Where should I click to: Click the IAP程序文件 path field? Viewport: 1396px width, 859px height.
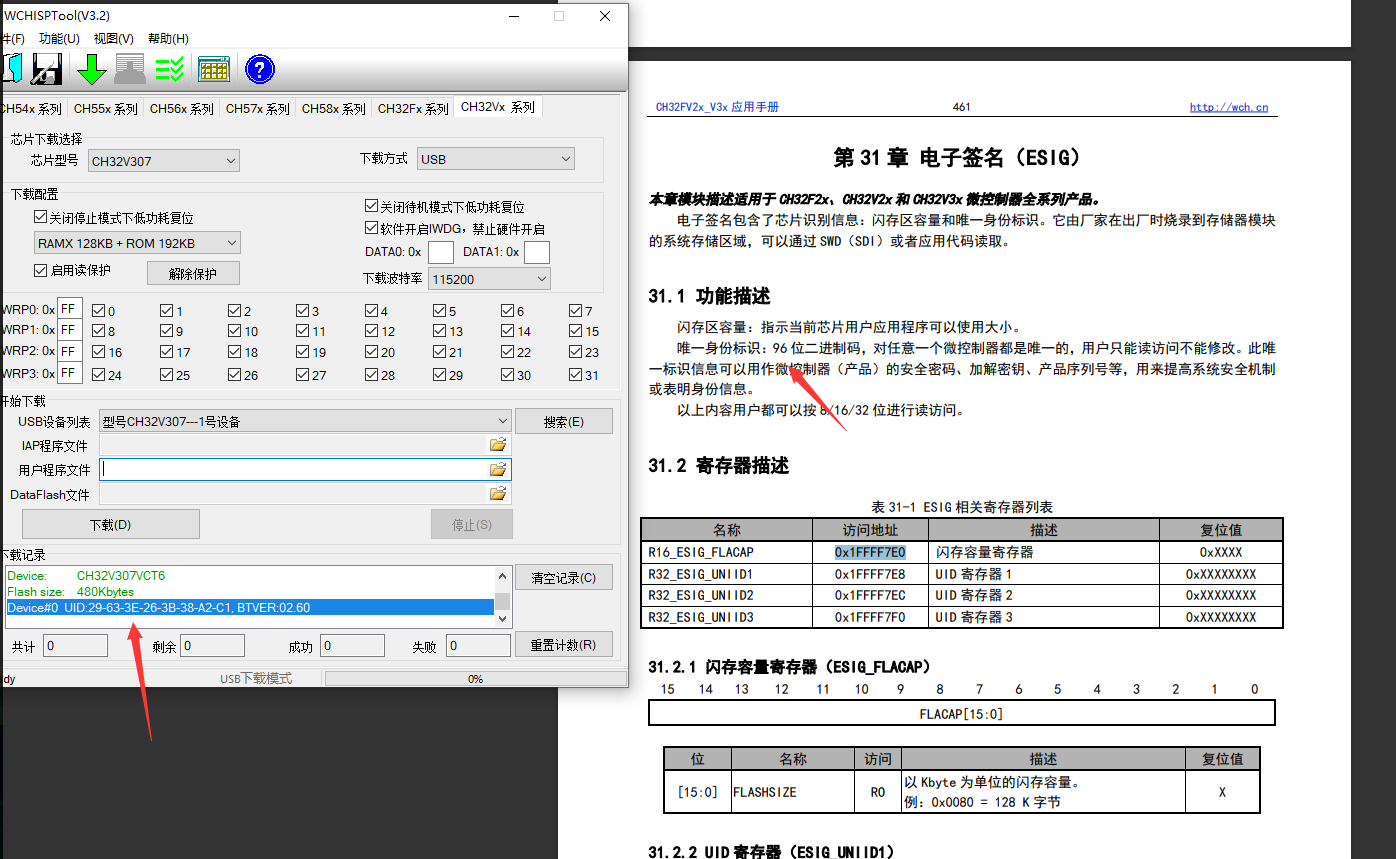[293, 445]
